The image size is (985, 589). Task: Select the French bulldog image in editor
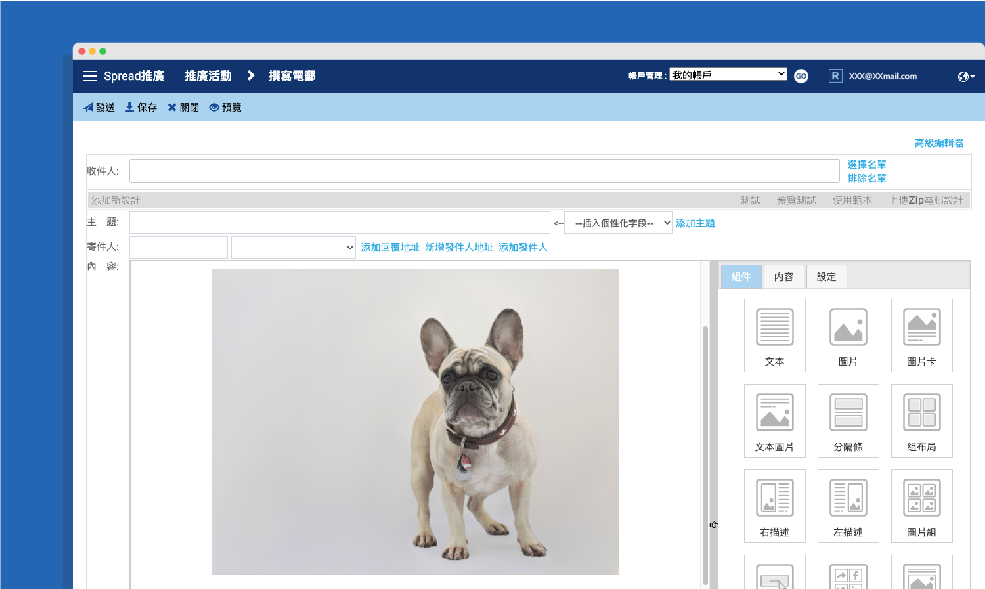[415, 422]
